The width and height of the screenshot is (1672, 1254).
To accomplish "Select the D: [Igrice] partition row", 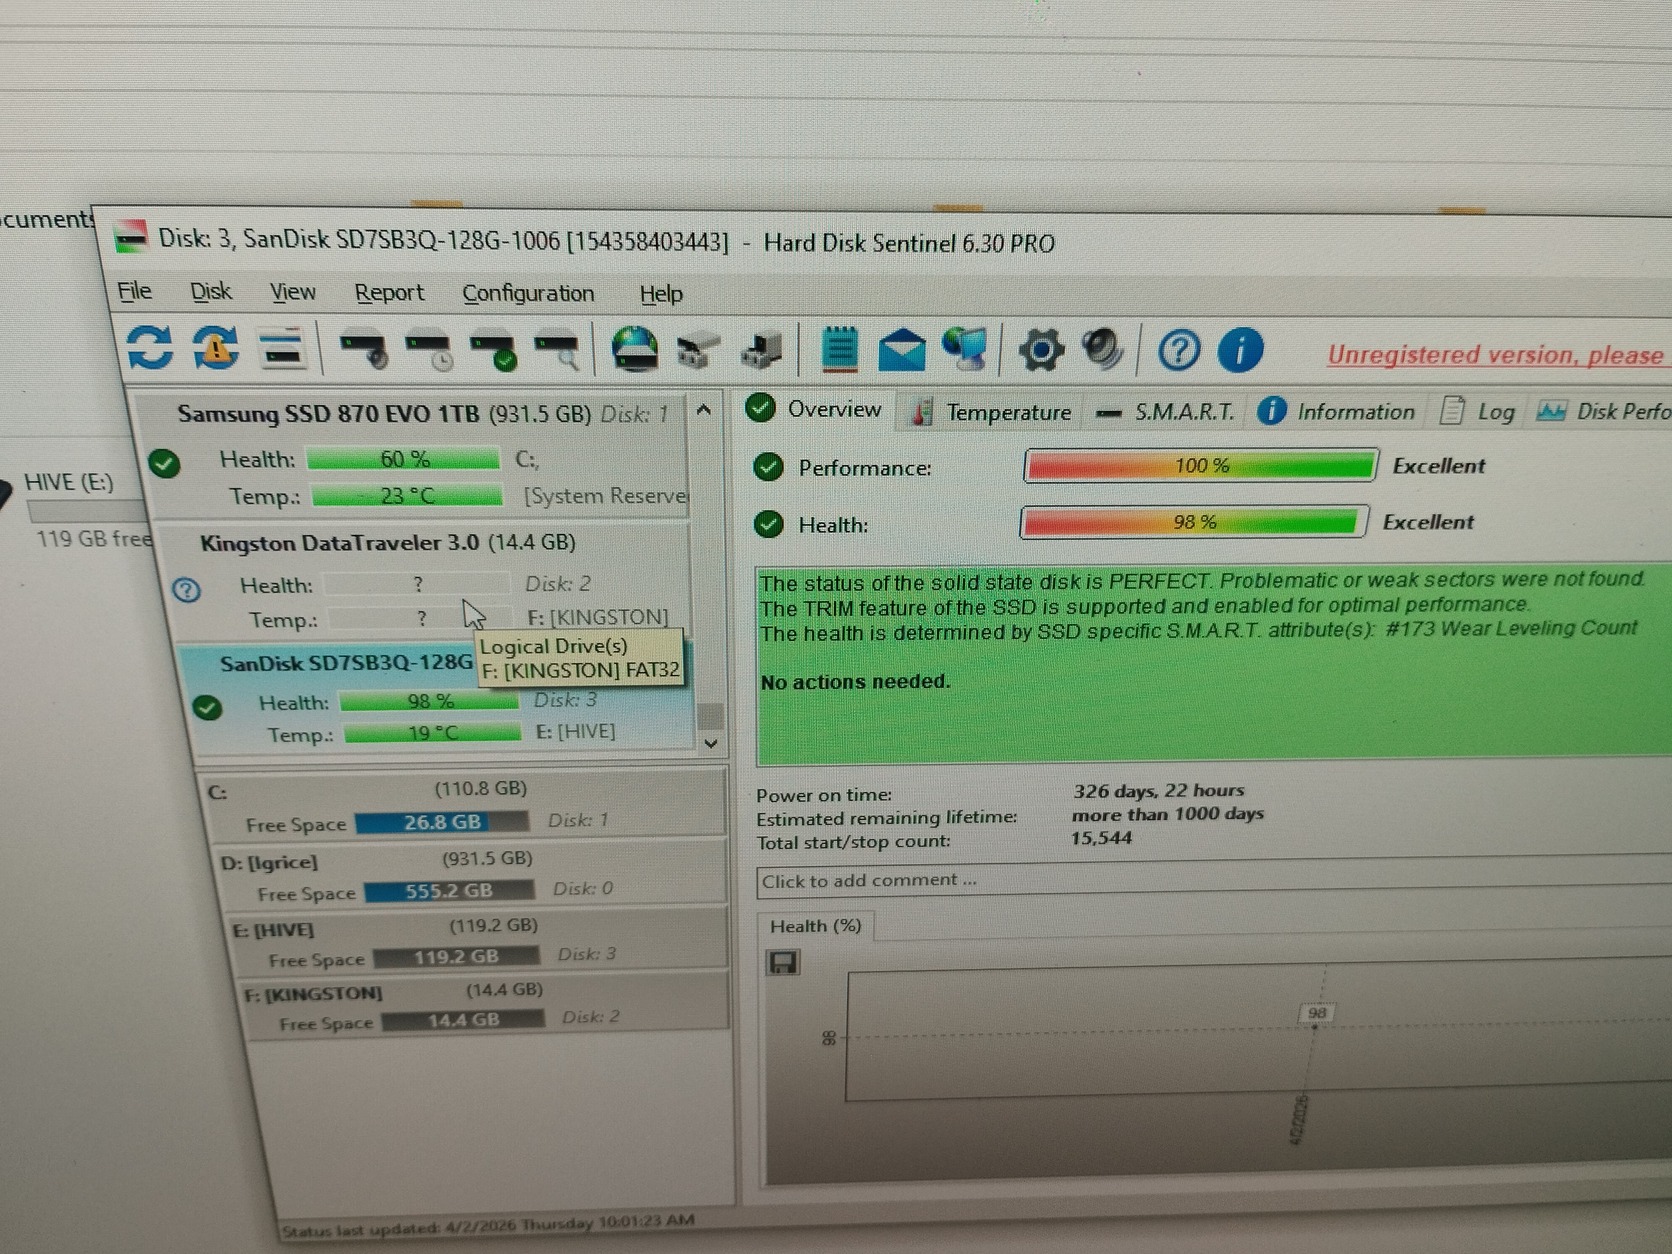I will (470, 873).
